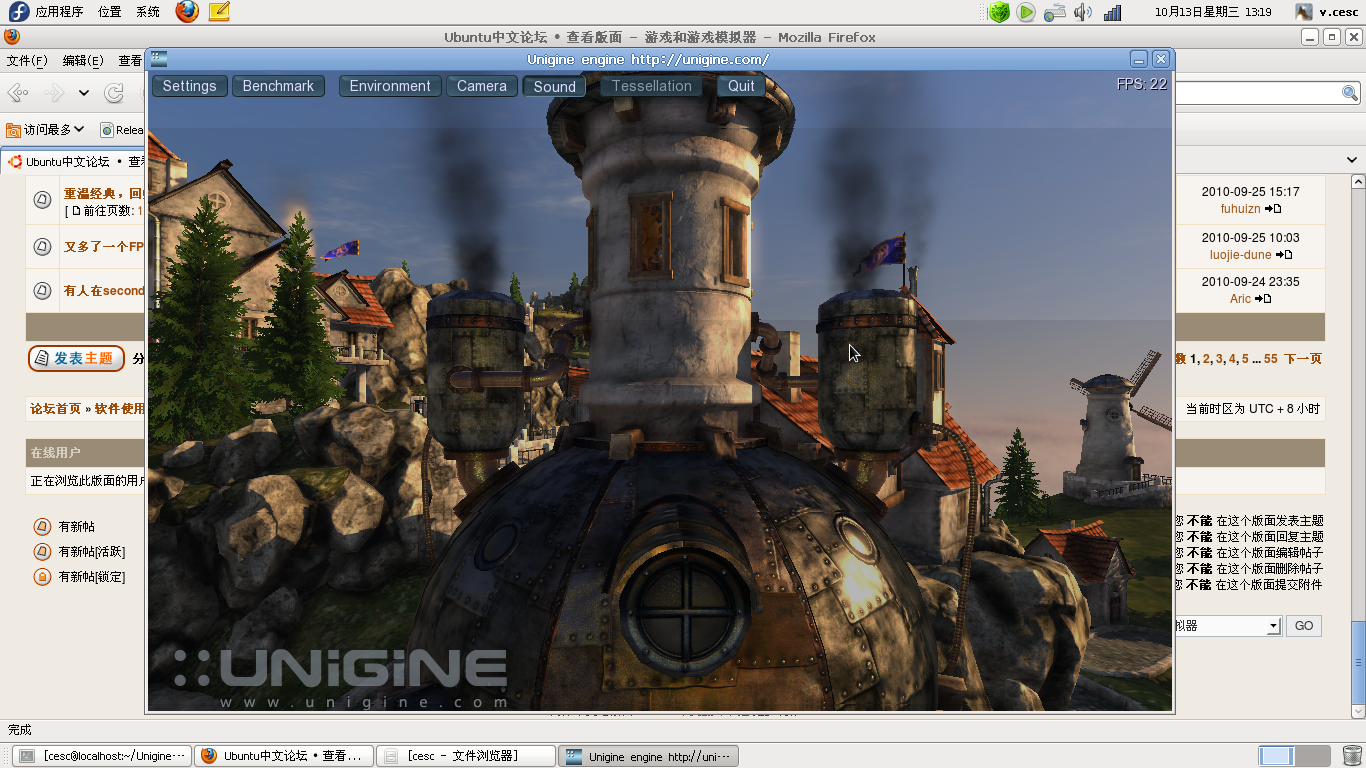Open the yellow sticky note launcher
Screen dimensions: 1366x768
[x=219, y=12]
